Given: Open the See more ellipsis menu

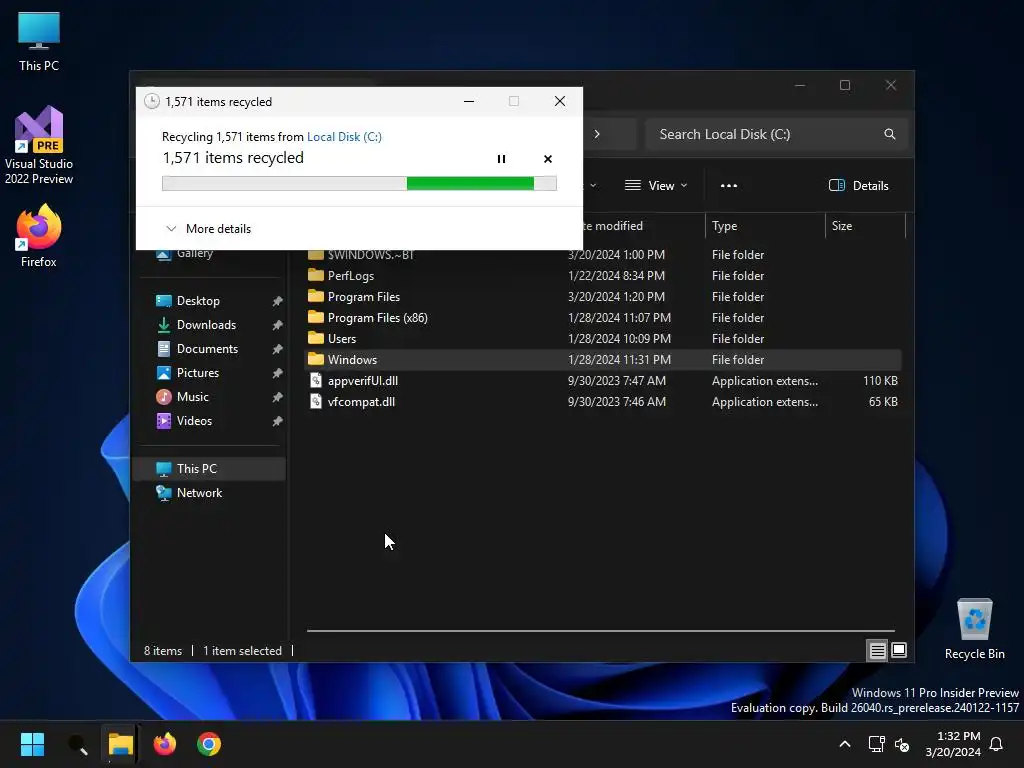Looking at the screenshot, I should pos(729,185).
